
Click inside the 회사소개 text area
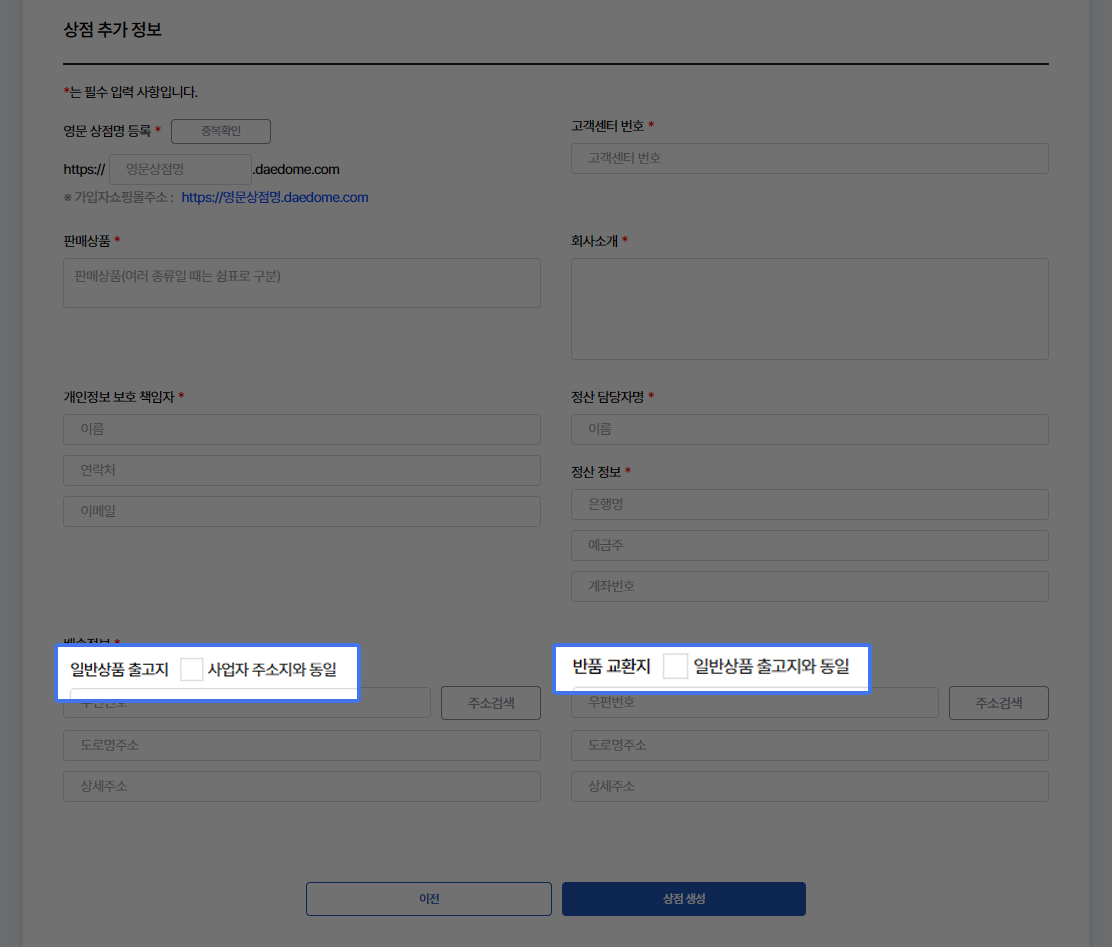tap(809, 309)
